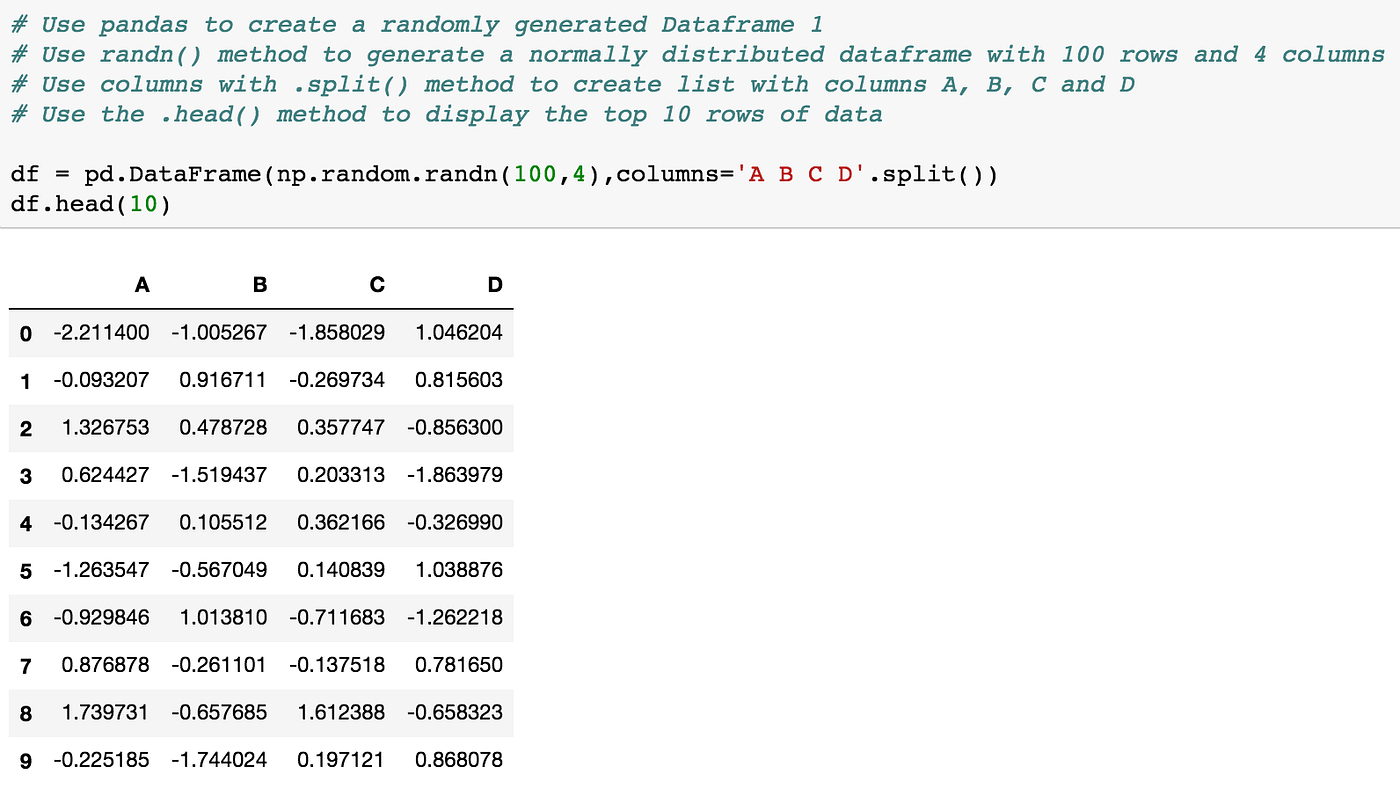Select row index 0 in the table
The height and width of the screenshot is (790, 1400).
[26, 333]
